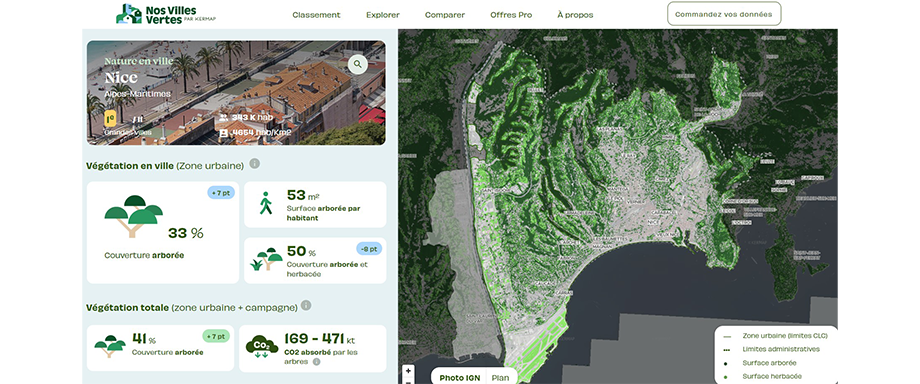Open the city search magnifier icon
This screenshot has width=920, height=384.
[358, 65]
